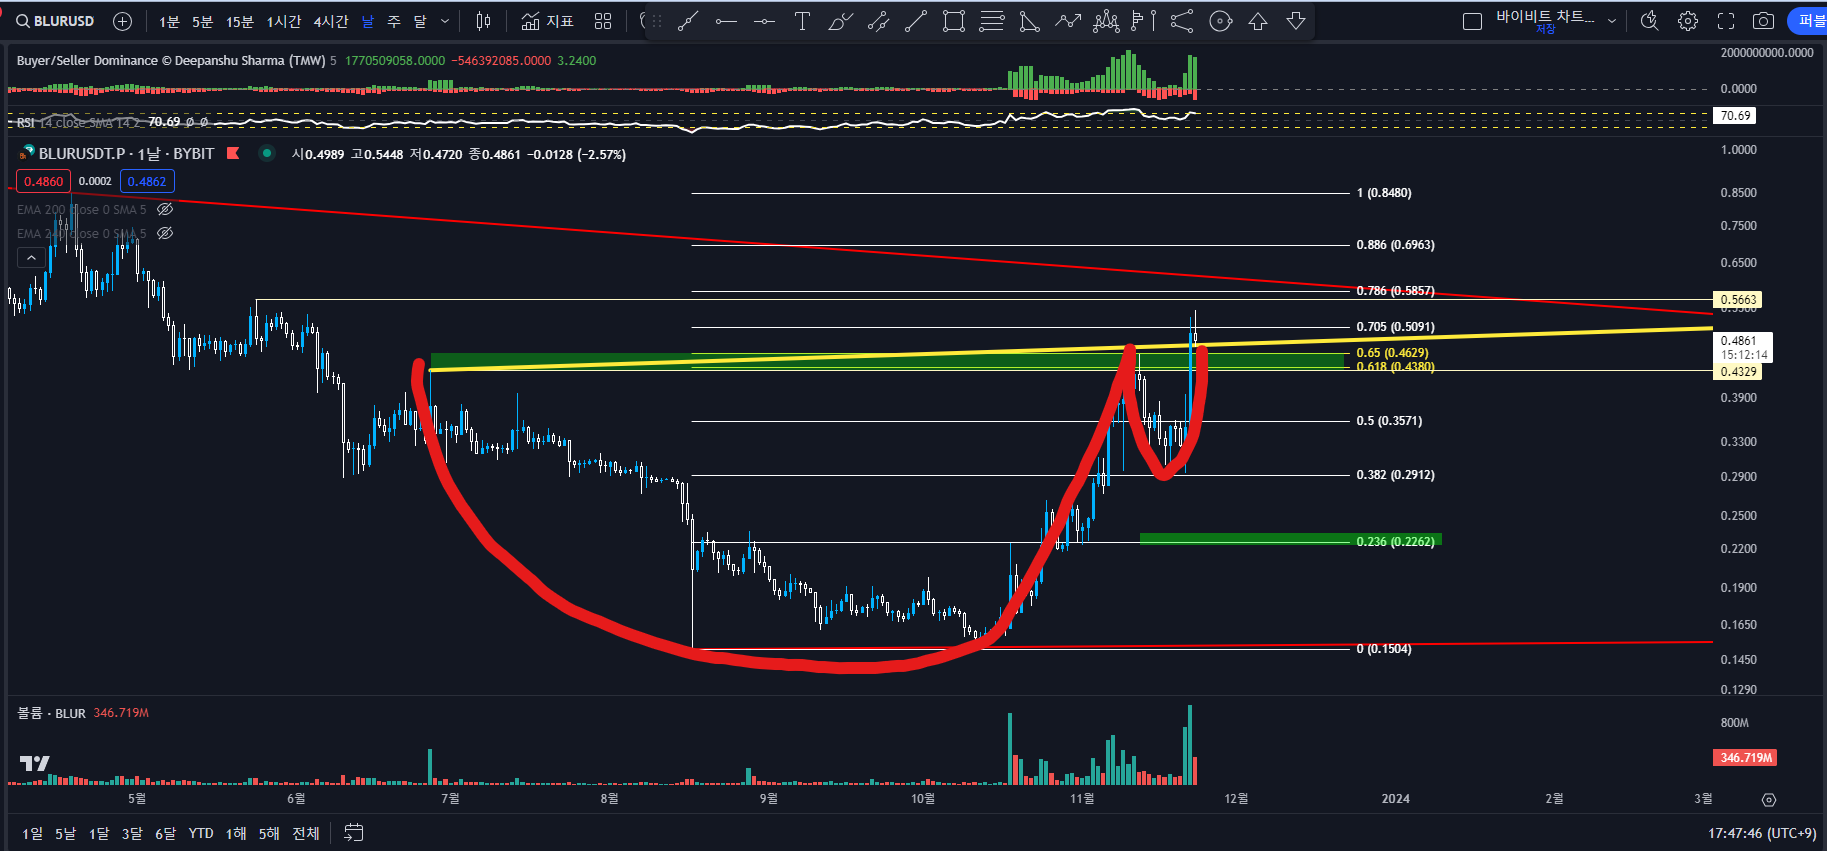The height and width of the screenshot is (851, 1827).
Task: Select the YTD date range
Action: 201,833
